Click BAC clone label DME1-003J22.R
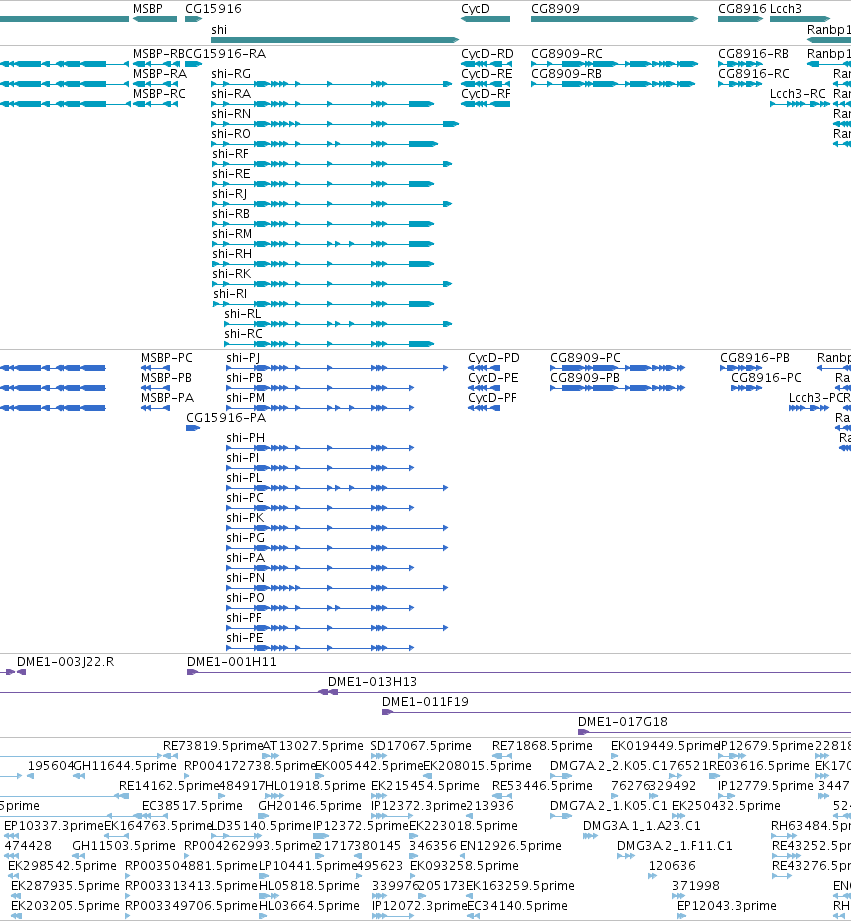The width and height of the screenshot is (851, 921). pyautogui.click(x=66, y=662)
